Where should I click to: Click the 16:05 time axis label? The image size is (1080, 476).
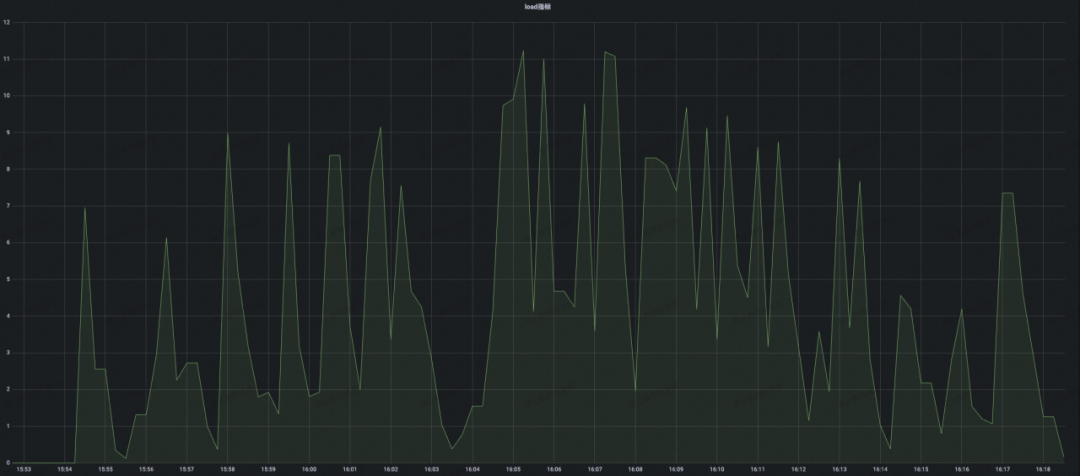(x=513, y=470)
